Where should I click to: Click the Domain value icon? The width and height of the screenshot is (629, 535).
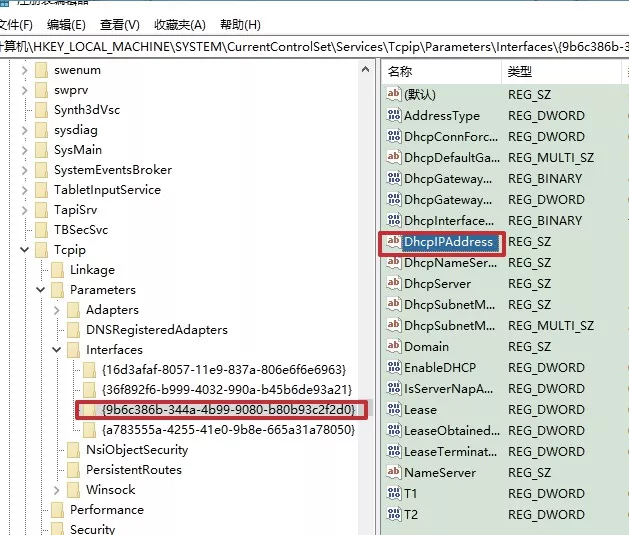(393, 347)
